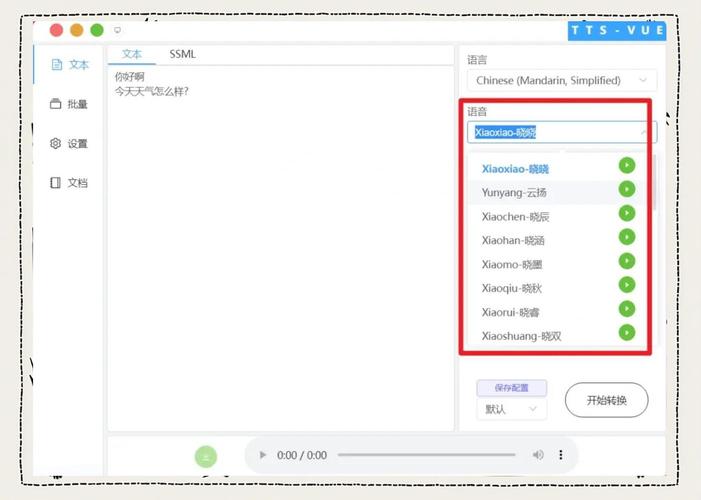Viewport: 701px width, 500px height.
Task: Mute the audio player volume
Action: click(538, 455)
